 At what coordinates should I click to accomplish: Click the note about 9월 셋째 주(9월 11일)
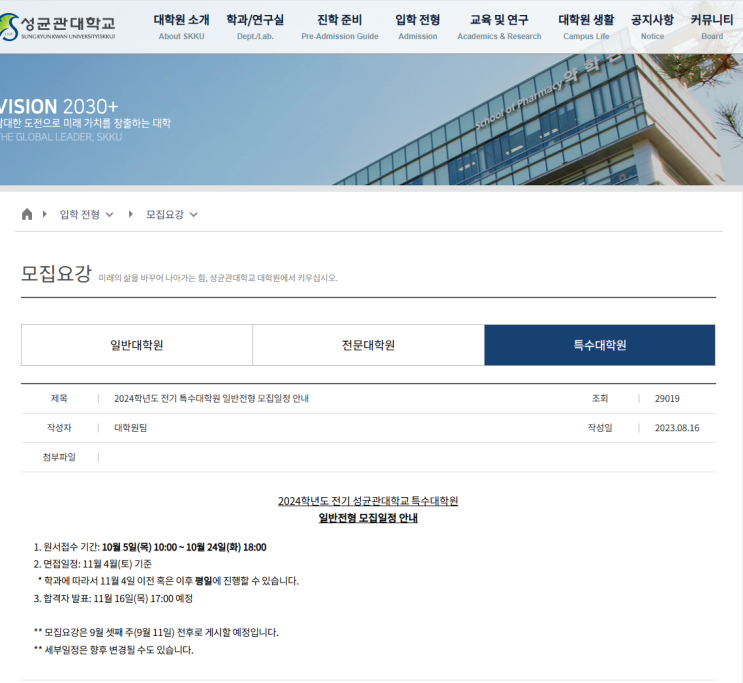click(x=156, y=633)
